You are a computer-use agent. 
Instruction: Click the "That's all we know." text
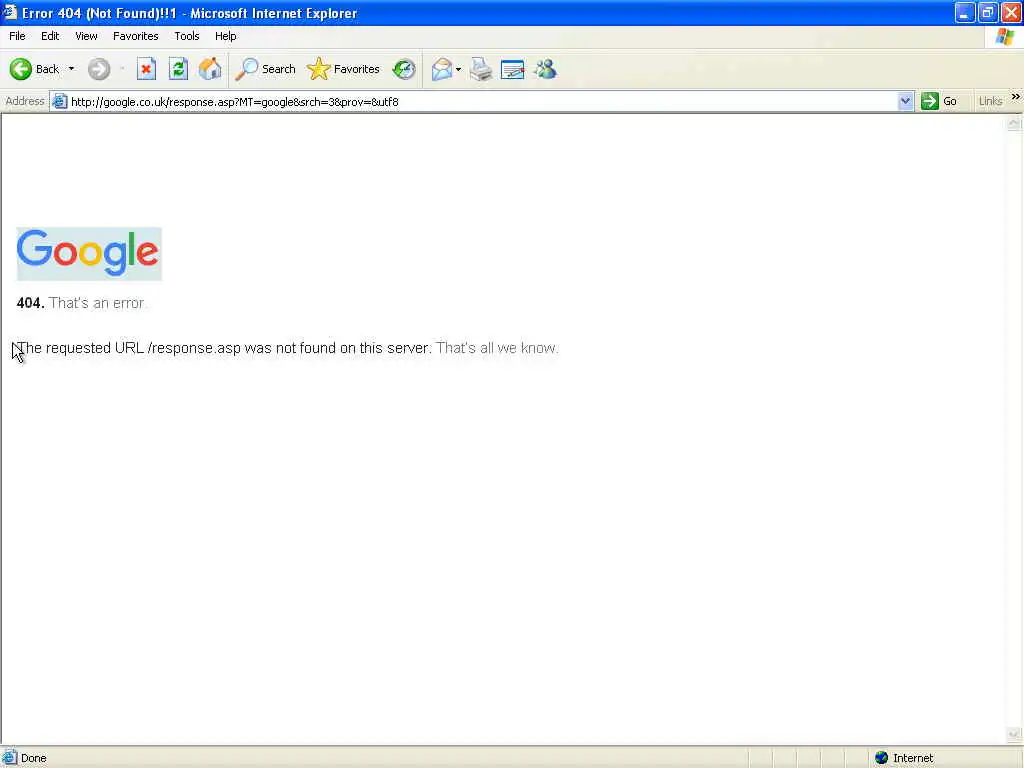[497, 348]
